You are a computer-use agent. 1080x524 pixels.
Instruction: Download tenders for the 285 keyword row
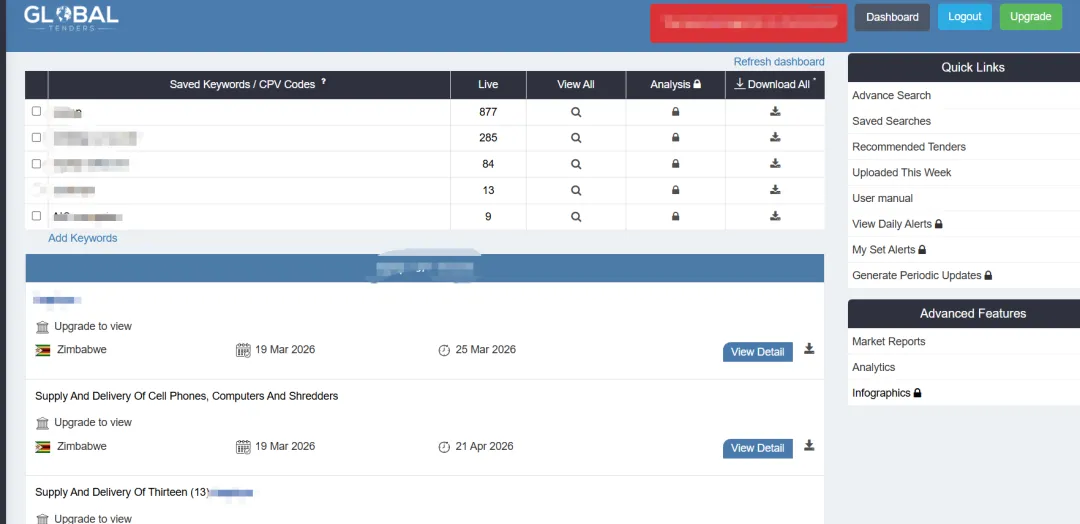click(775, 137)
